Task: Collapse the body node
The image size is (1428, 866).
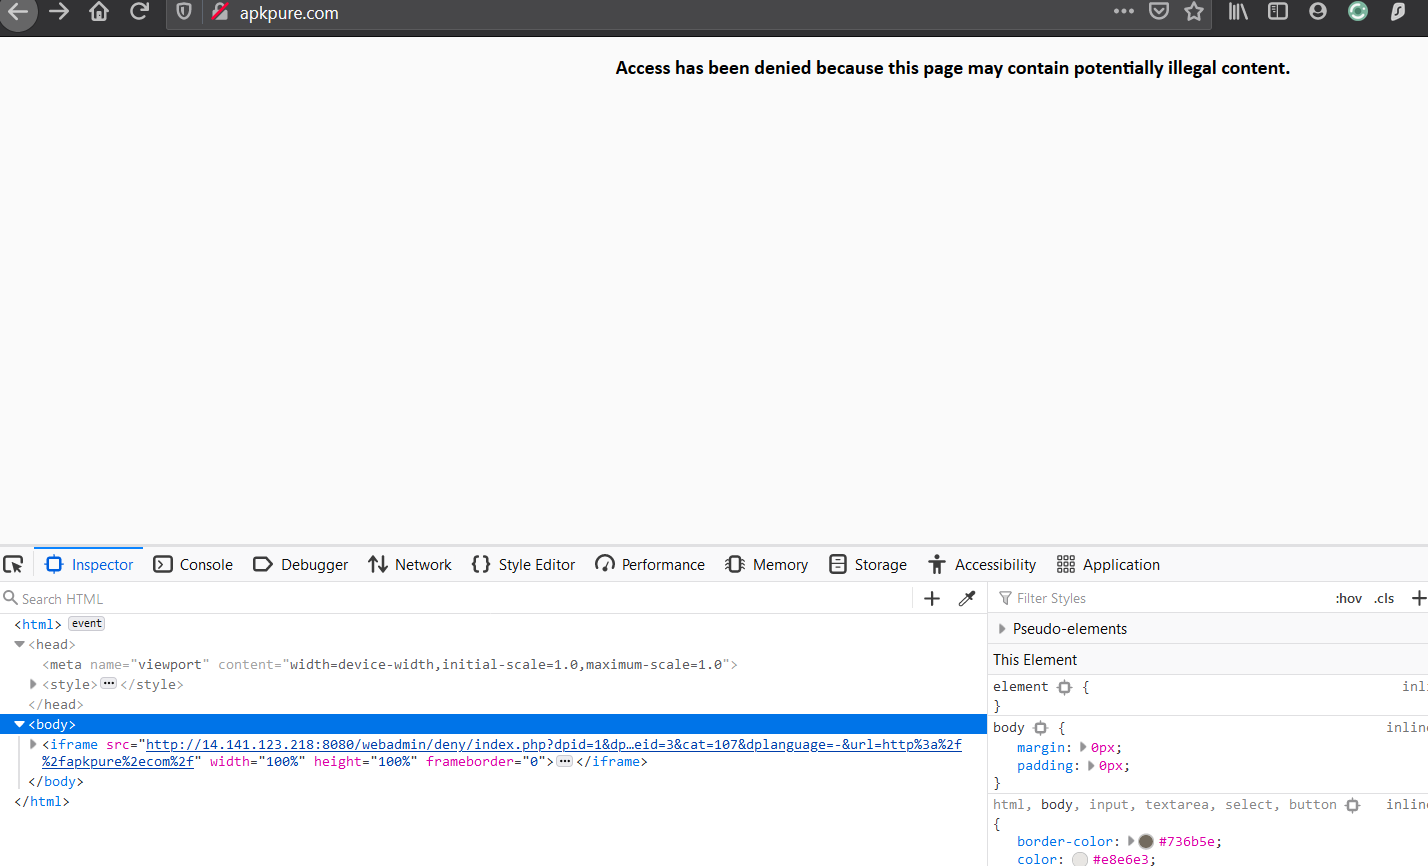Action: 19,724
